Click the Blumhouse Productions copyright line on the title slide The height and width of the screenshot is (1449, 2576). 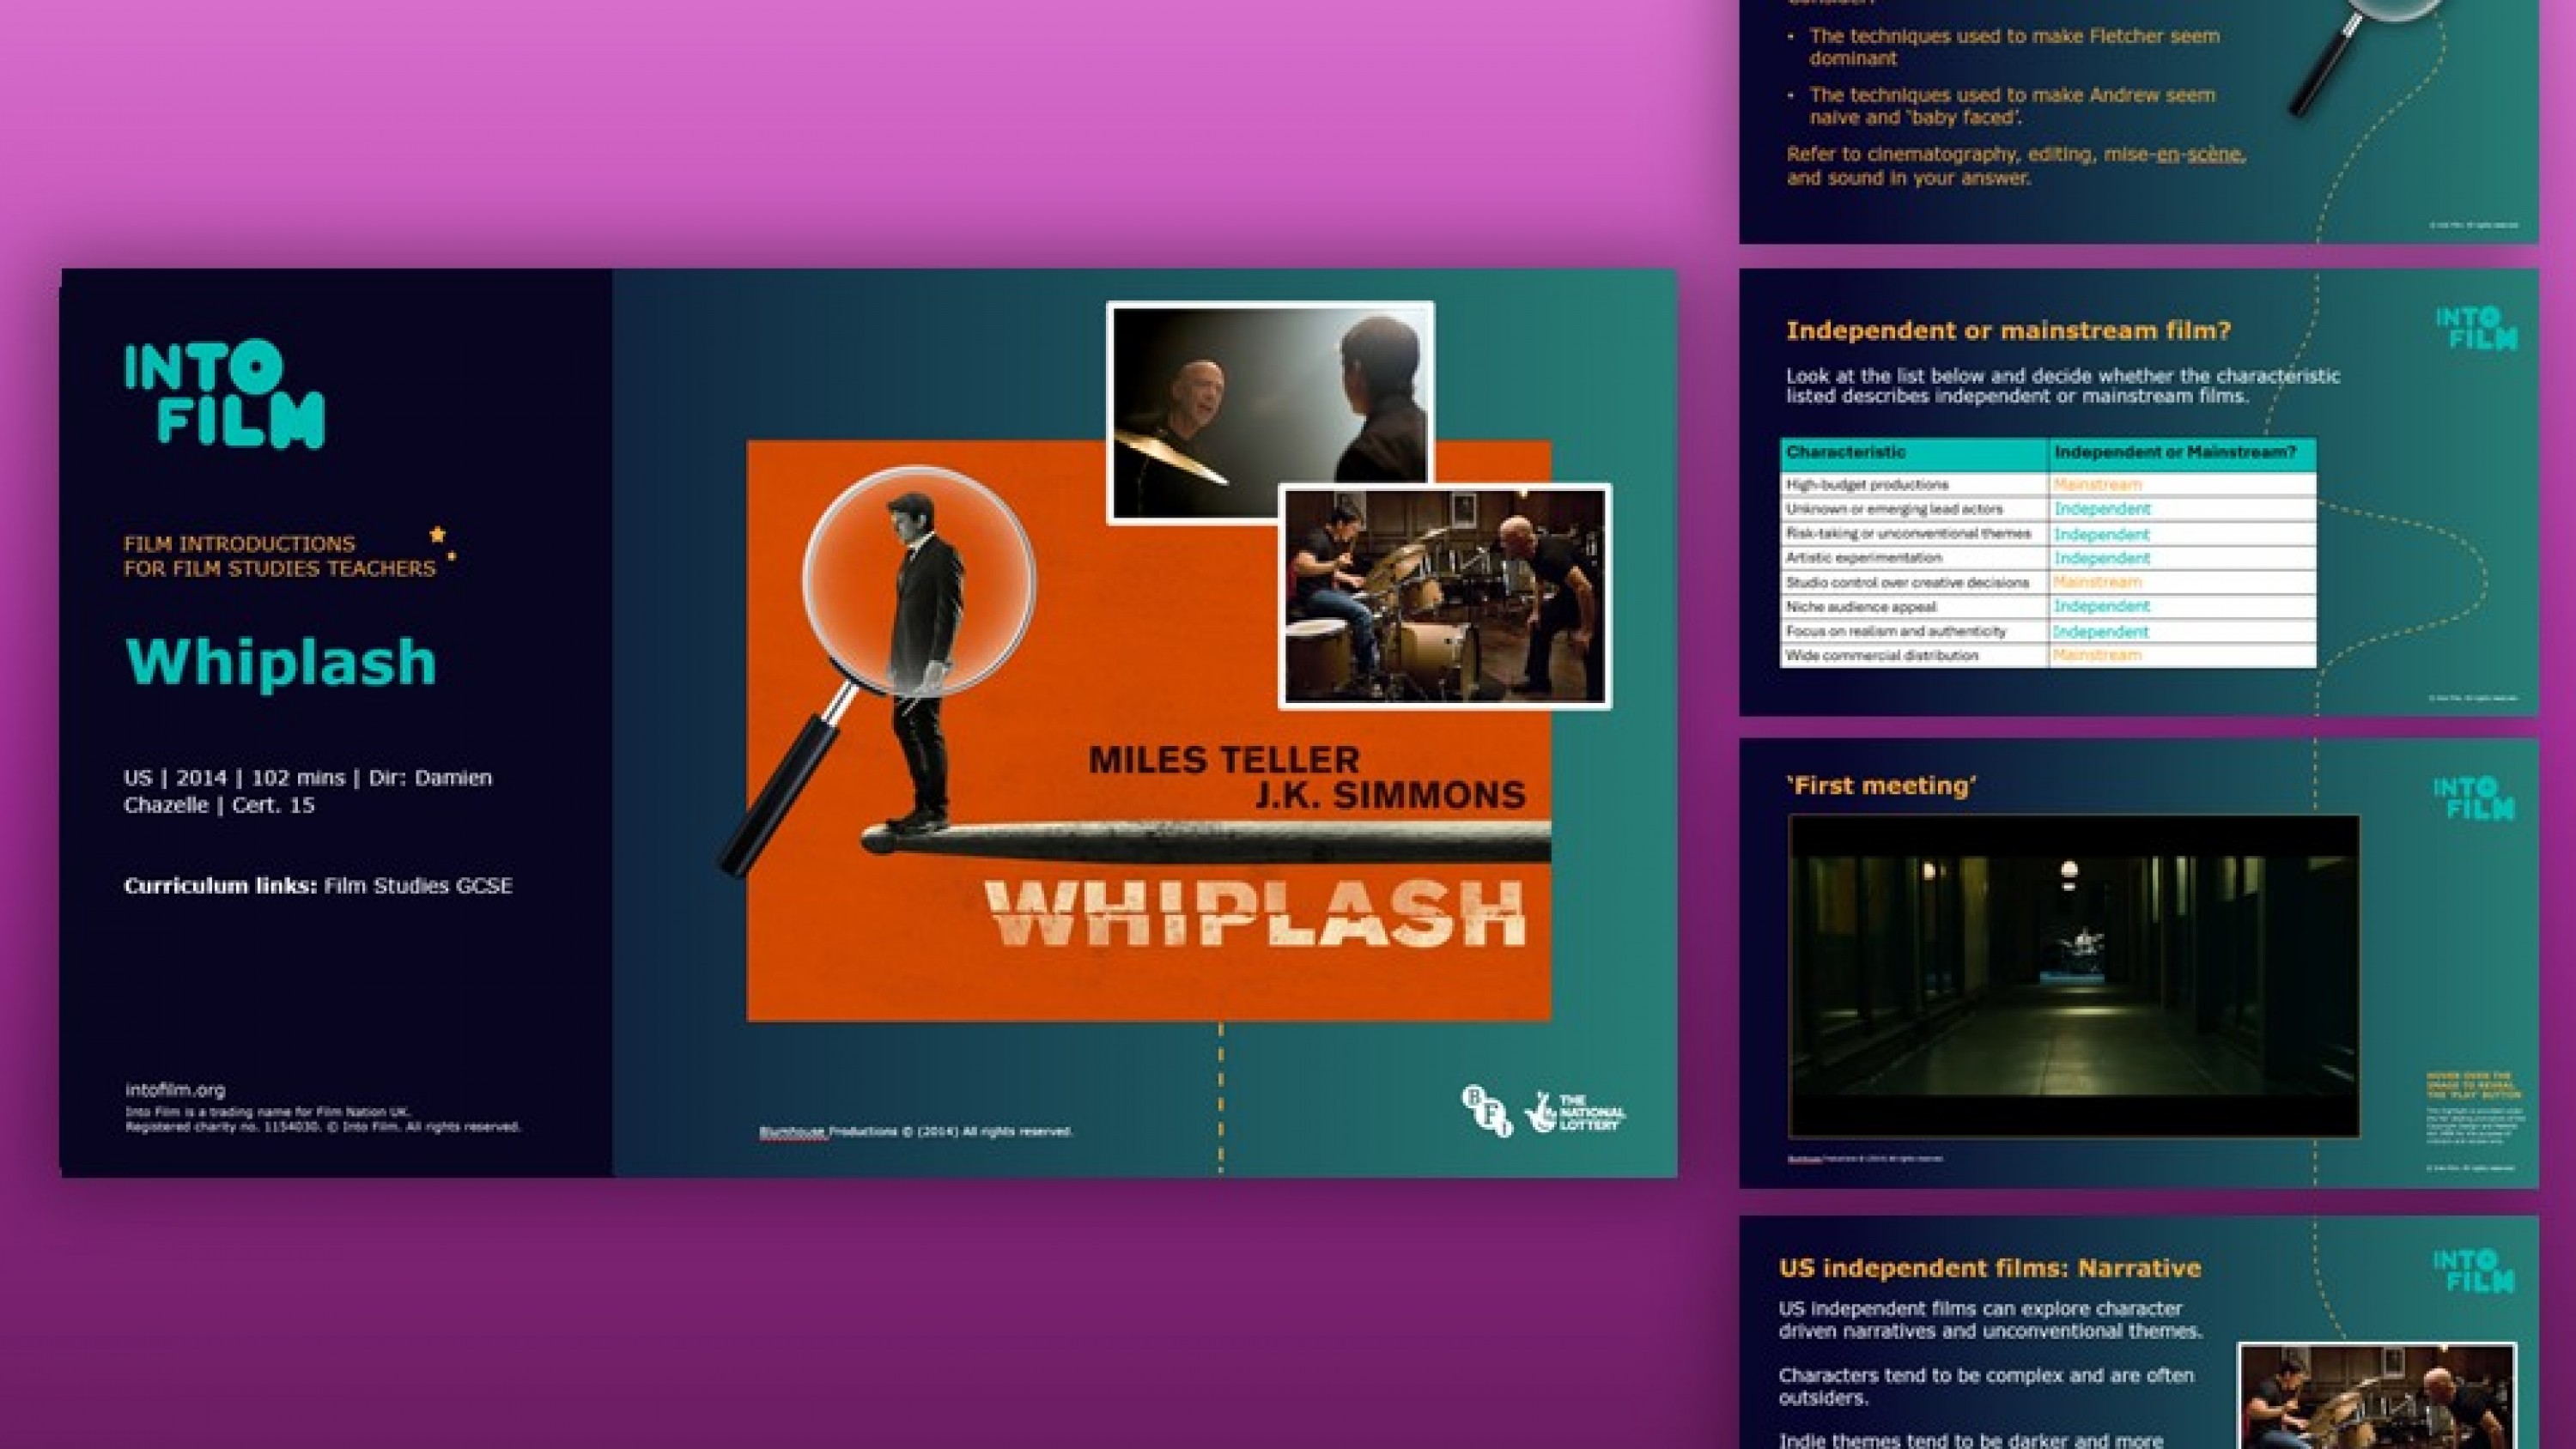pos(916,1132)
